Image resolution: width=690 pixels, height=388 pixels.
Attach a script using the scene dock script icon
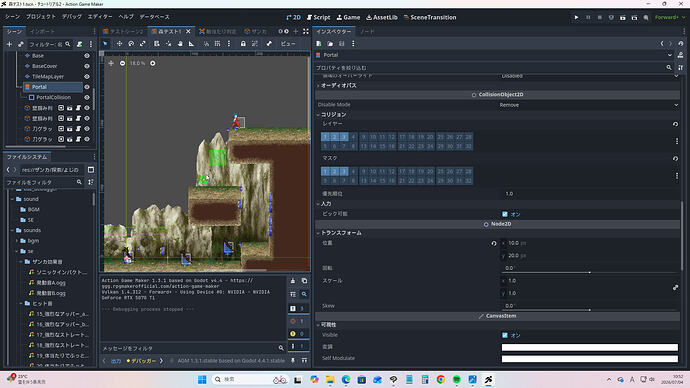(x=80, y=44)
